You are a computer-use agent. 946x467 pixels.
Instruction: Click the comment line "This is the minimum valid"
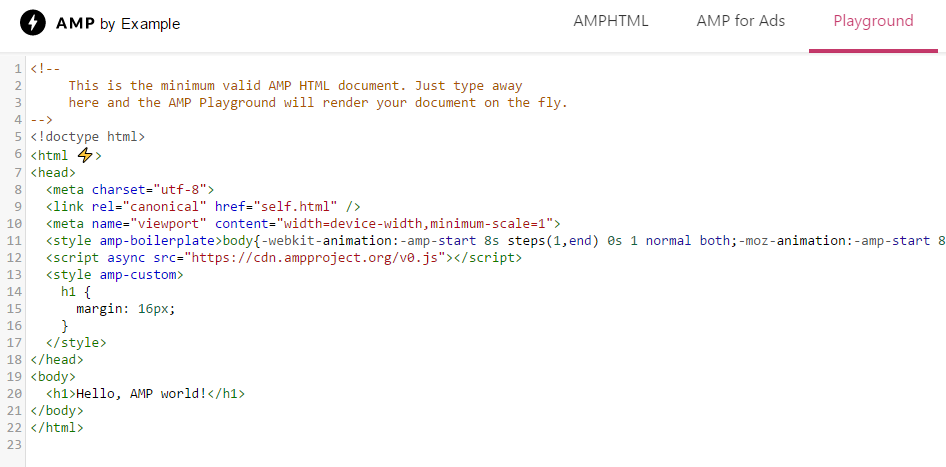click(x=295, y=86)
